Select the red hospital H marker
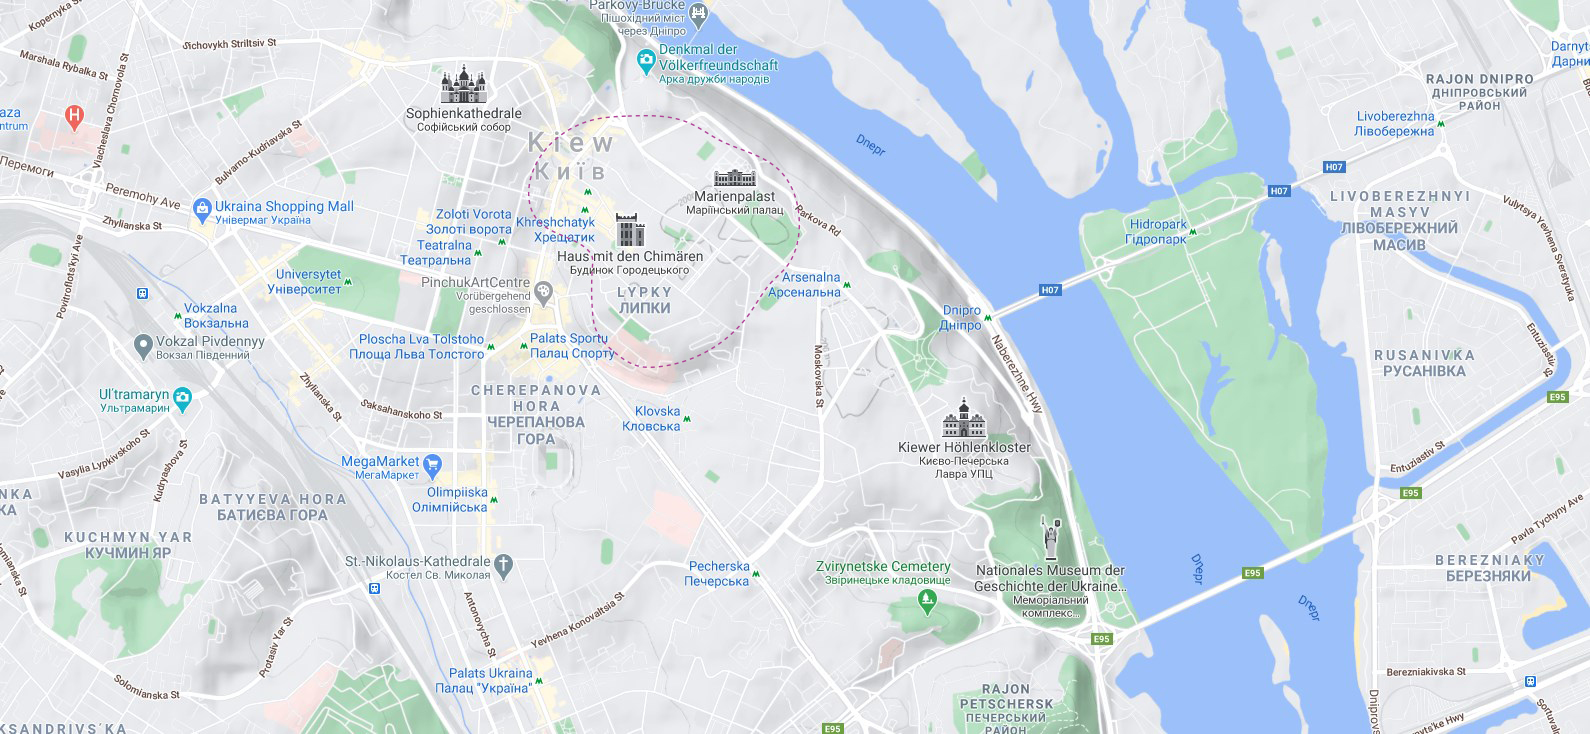 (x=73, y=117)
